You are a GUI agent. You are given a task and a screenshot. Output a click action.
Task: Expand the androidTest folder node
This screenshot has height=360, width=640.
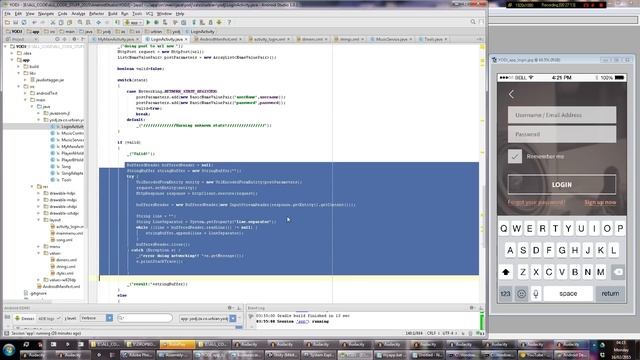pyautogui.click(x=25, y=93)
